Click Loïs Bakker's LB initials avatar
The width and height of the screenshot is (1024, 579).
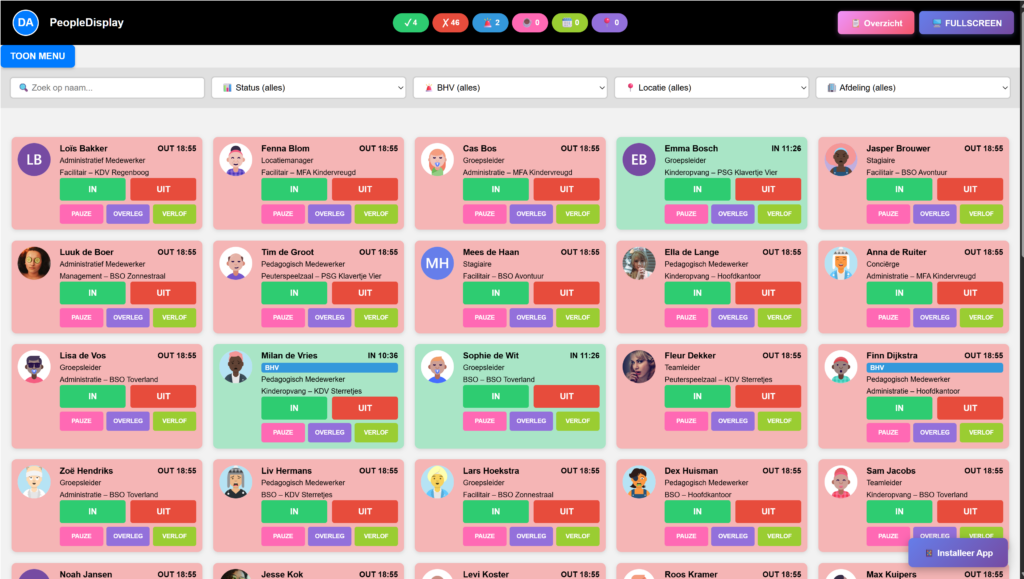click(34, 159)
